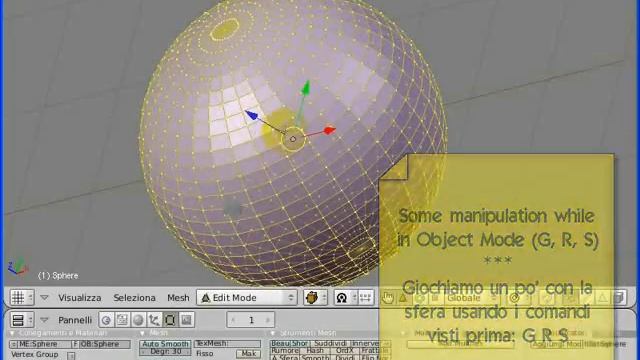Viewport: 640px width, 360px height.
Task: Click the OB:Sphere object name field
Action: click(x=105, y=344)
